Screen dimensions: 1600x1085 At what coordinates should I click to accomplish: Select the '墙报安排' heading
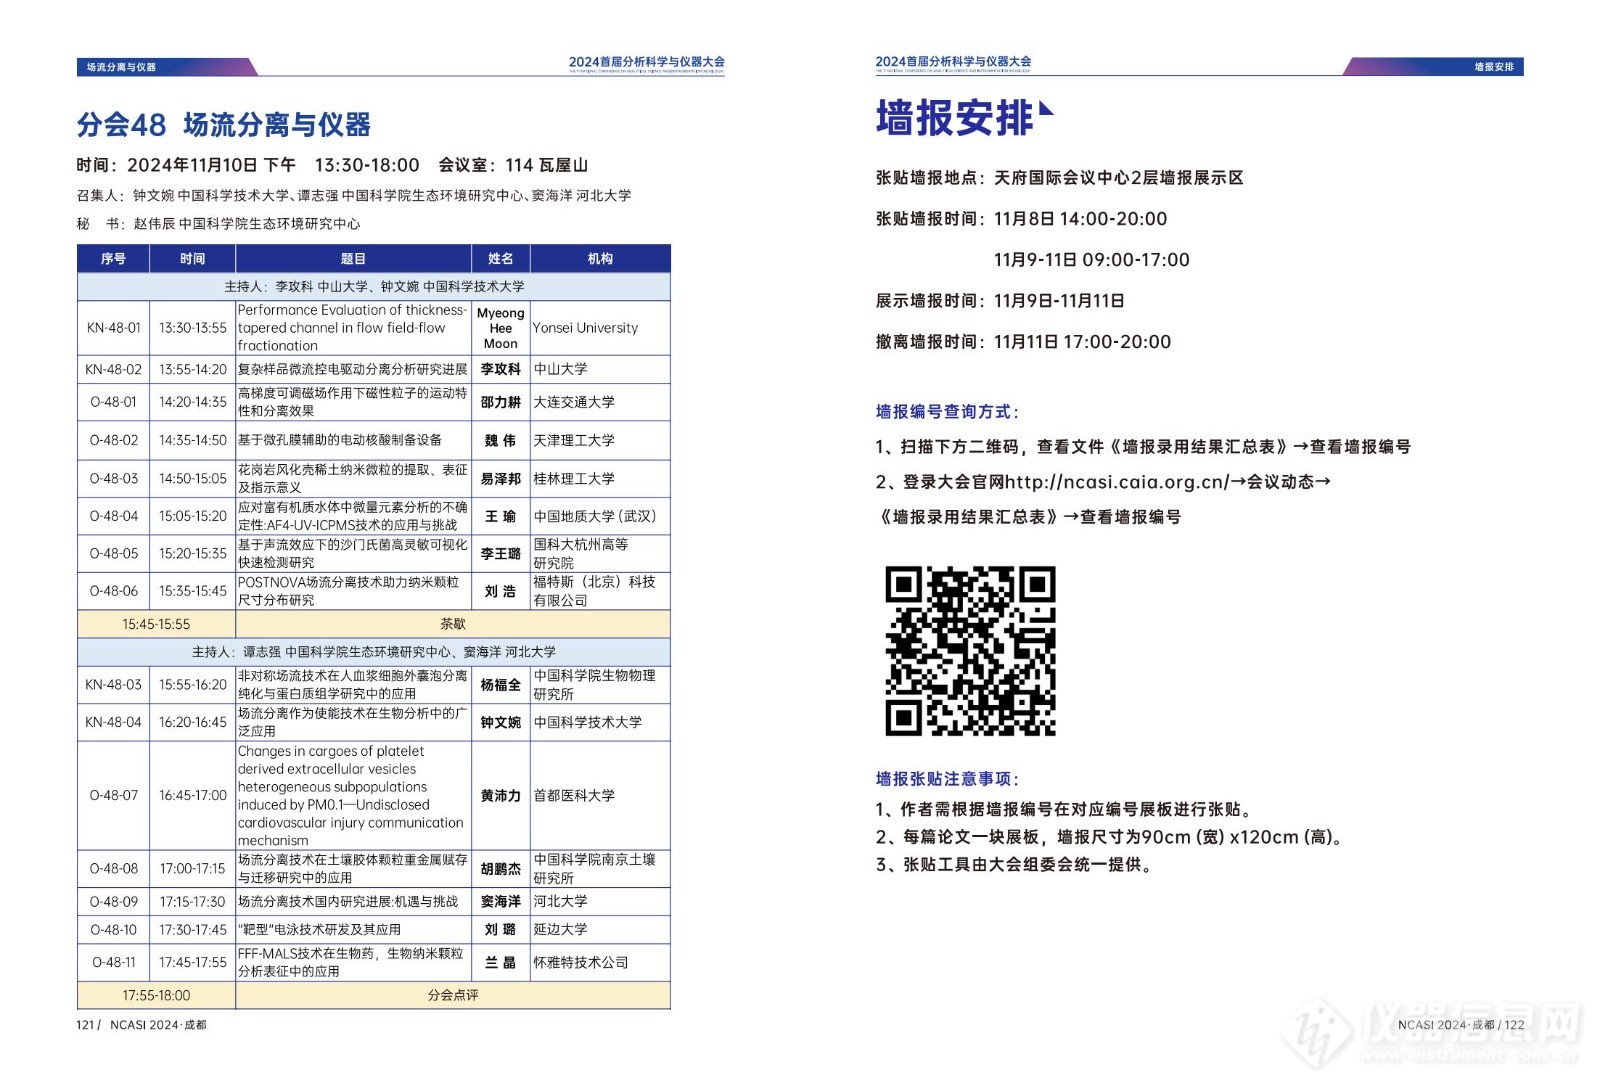(955, 118)
